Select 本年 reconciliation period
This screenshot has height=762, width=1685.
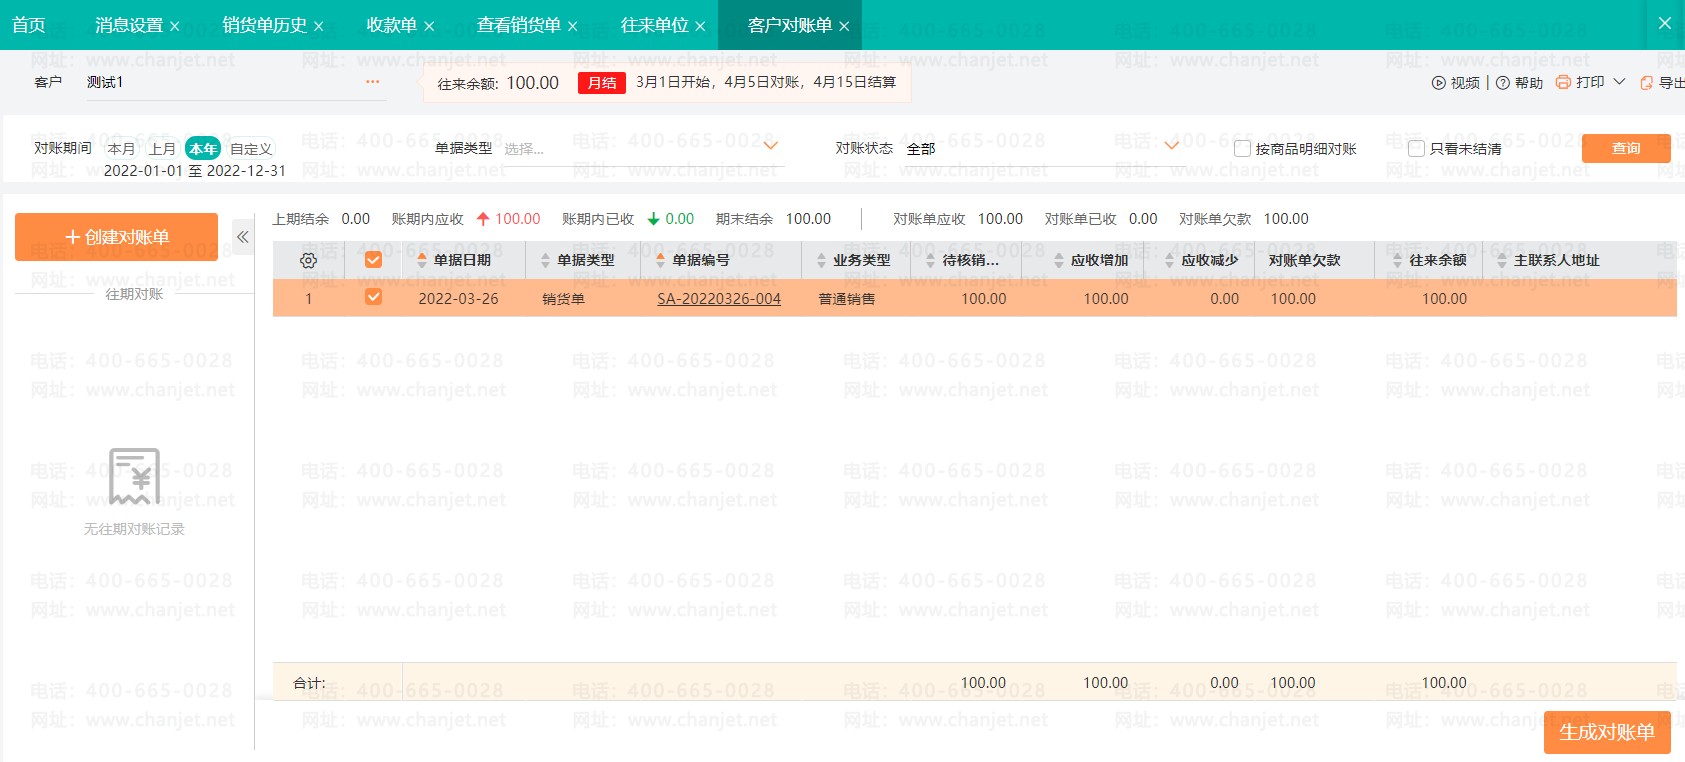click(x=203, y=149)
